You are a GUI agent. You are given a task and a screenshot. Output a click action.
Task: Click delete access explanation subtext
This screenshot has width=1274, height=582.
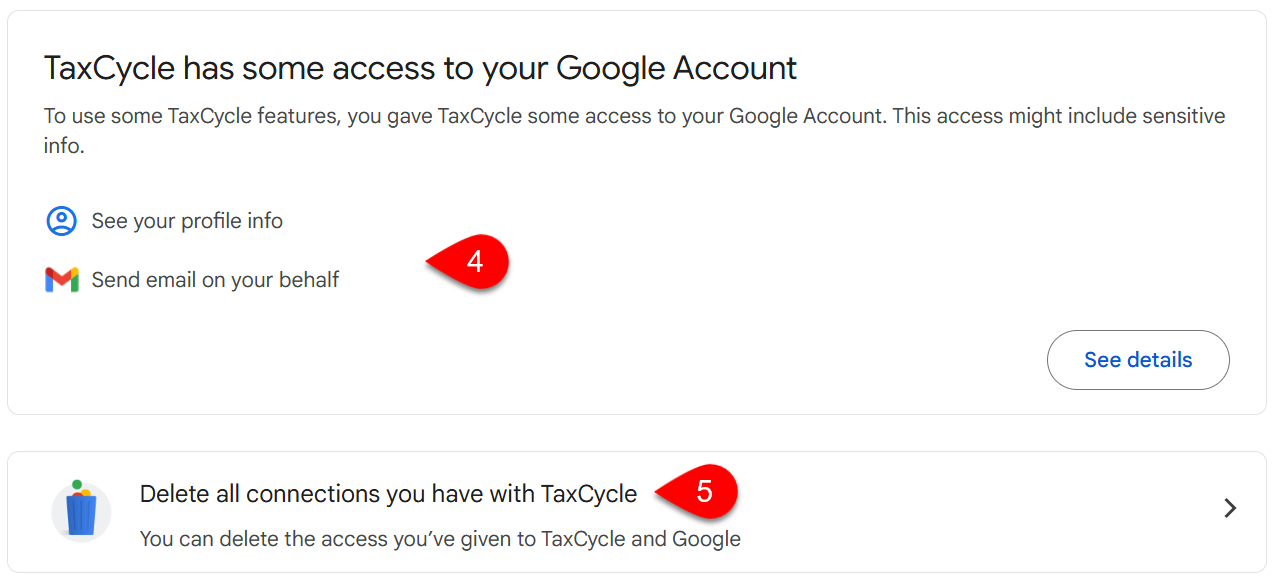pos(440,538)
